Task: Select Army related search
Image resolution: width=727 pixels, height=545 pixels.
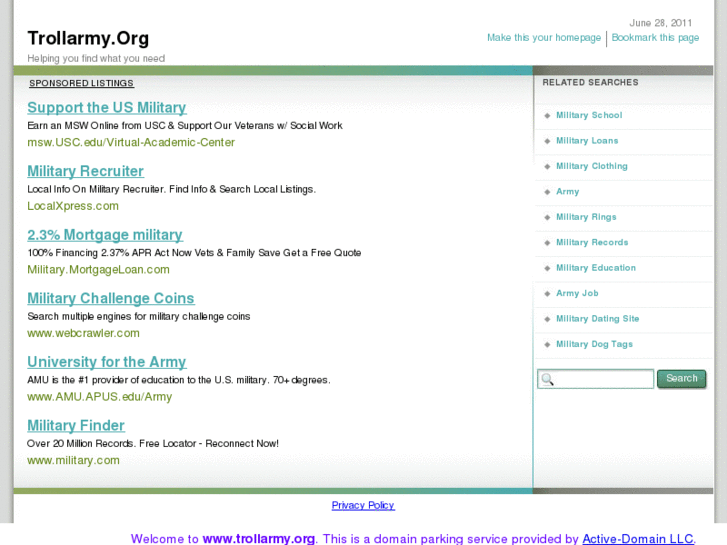Action: point(568,192)
